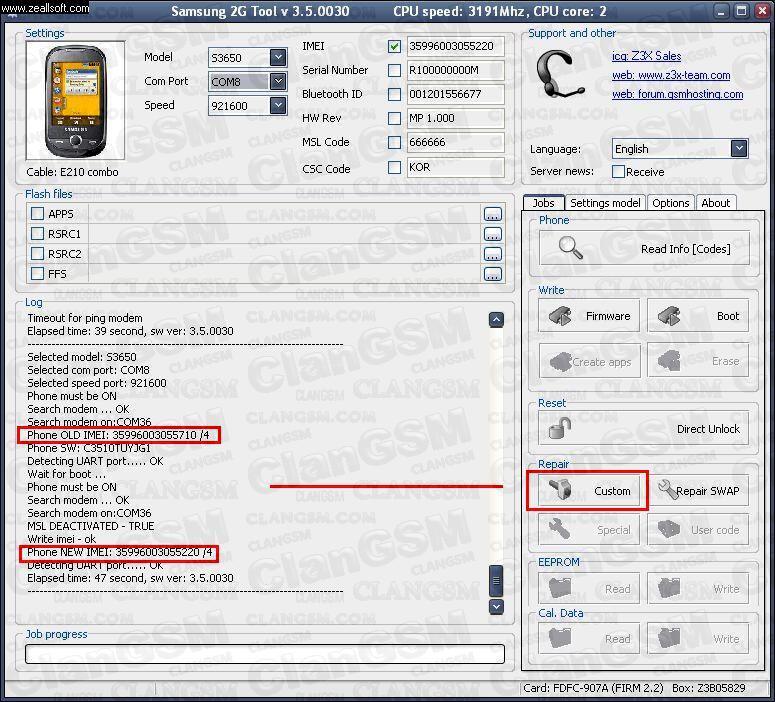Check the RSRC1 flash file box
This screenshot has width=775, height=702.
click(x=37, y=233)
